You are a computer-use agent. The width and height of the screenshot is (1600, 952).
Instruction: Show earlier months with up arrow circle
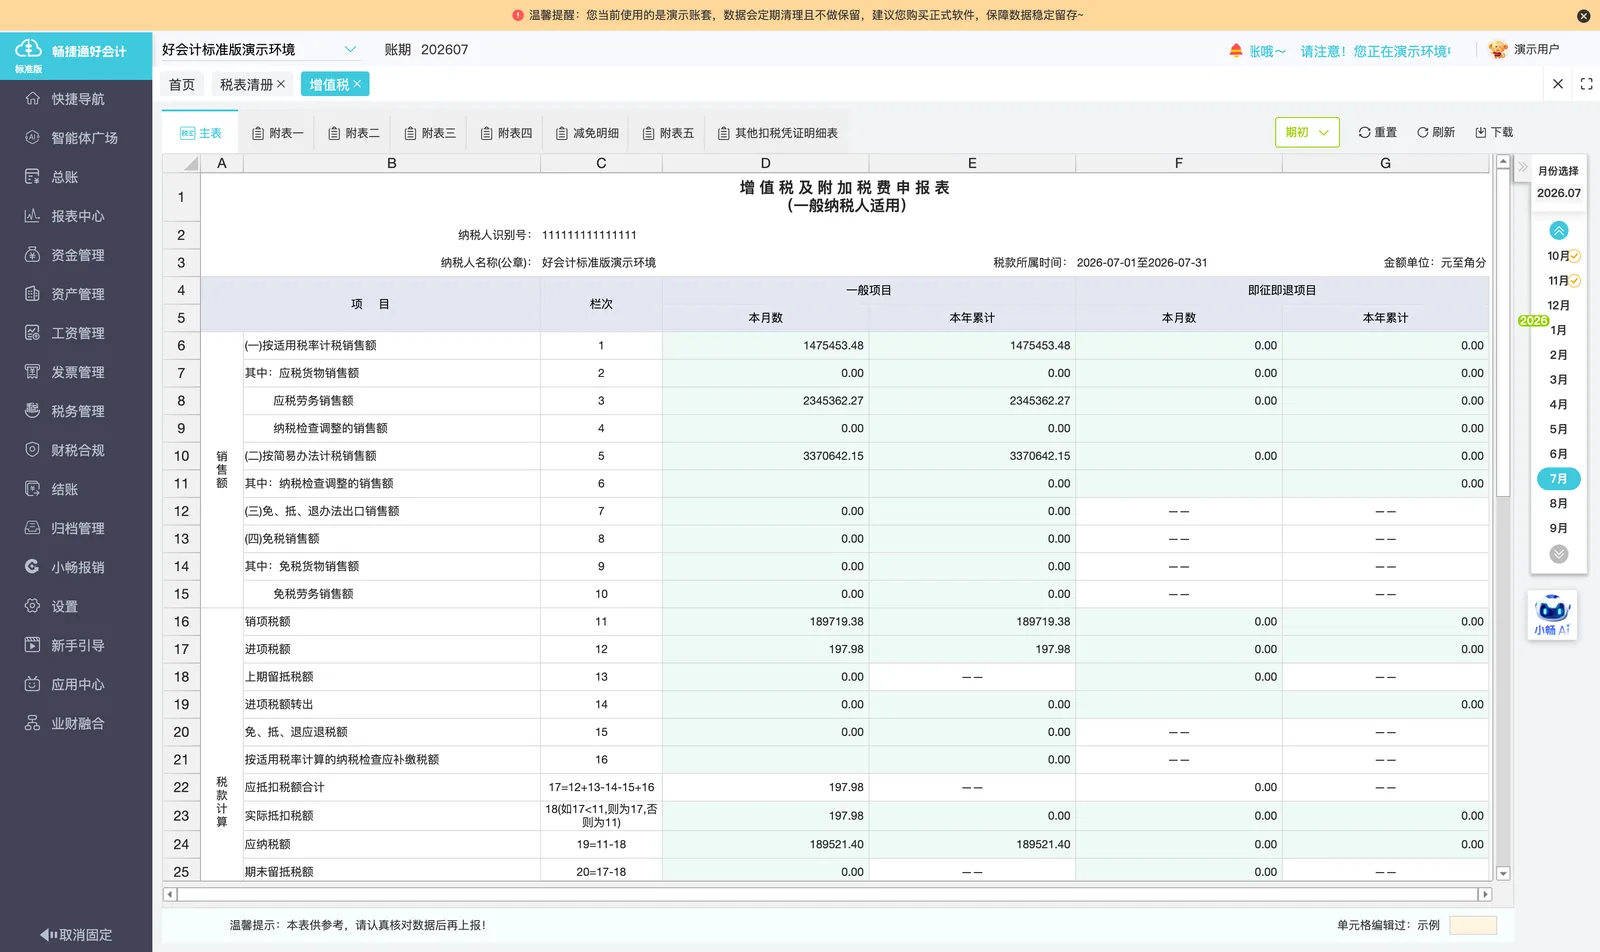pos(1559,231)
